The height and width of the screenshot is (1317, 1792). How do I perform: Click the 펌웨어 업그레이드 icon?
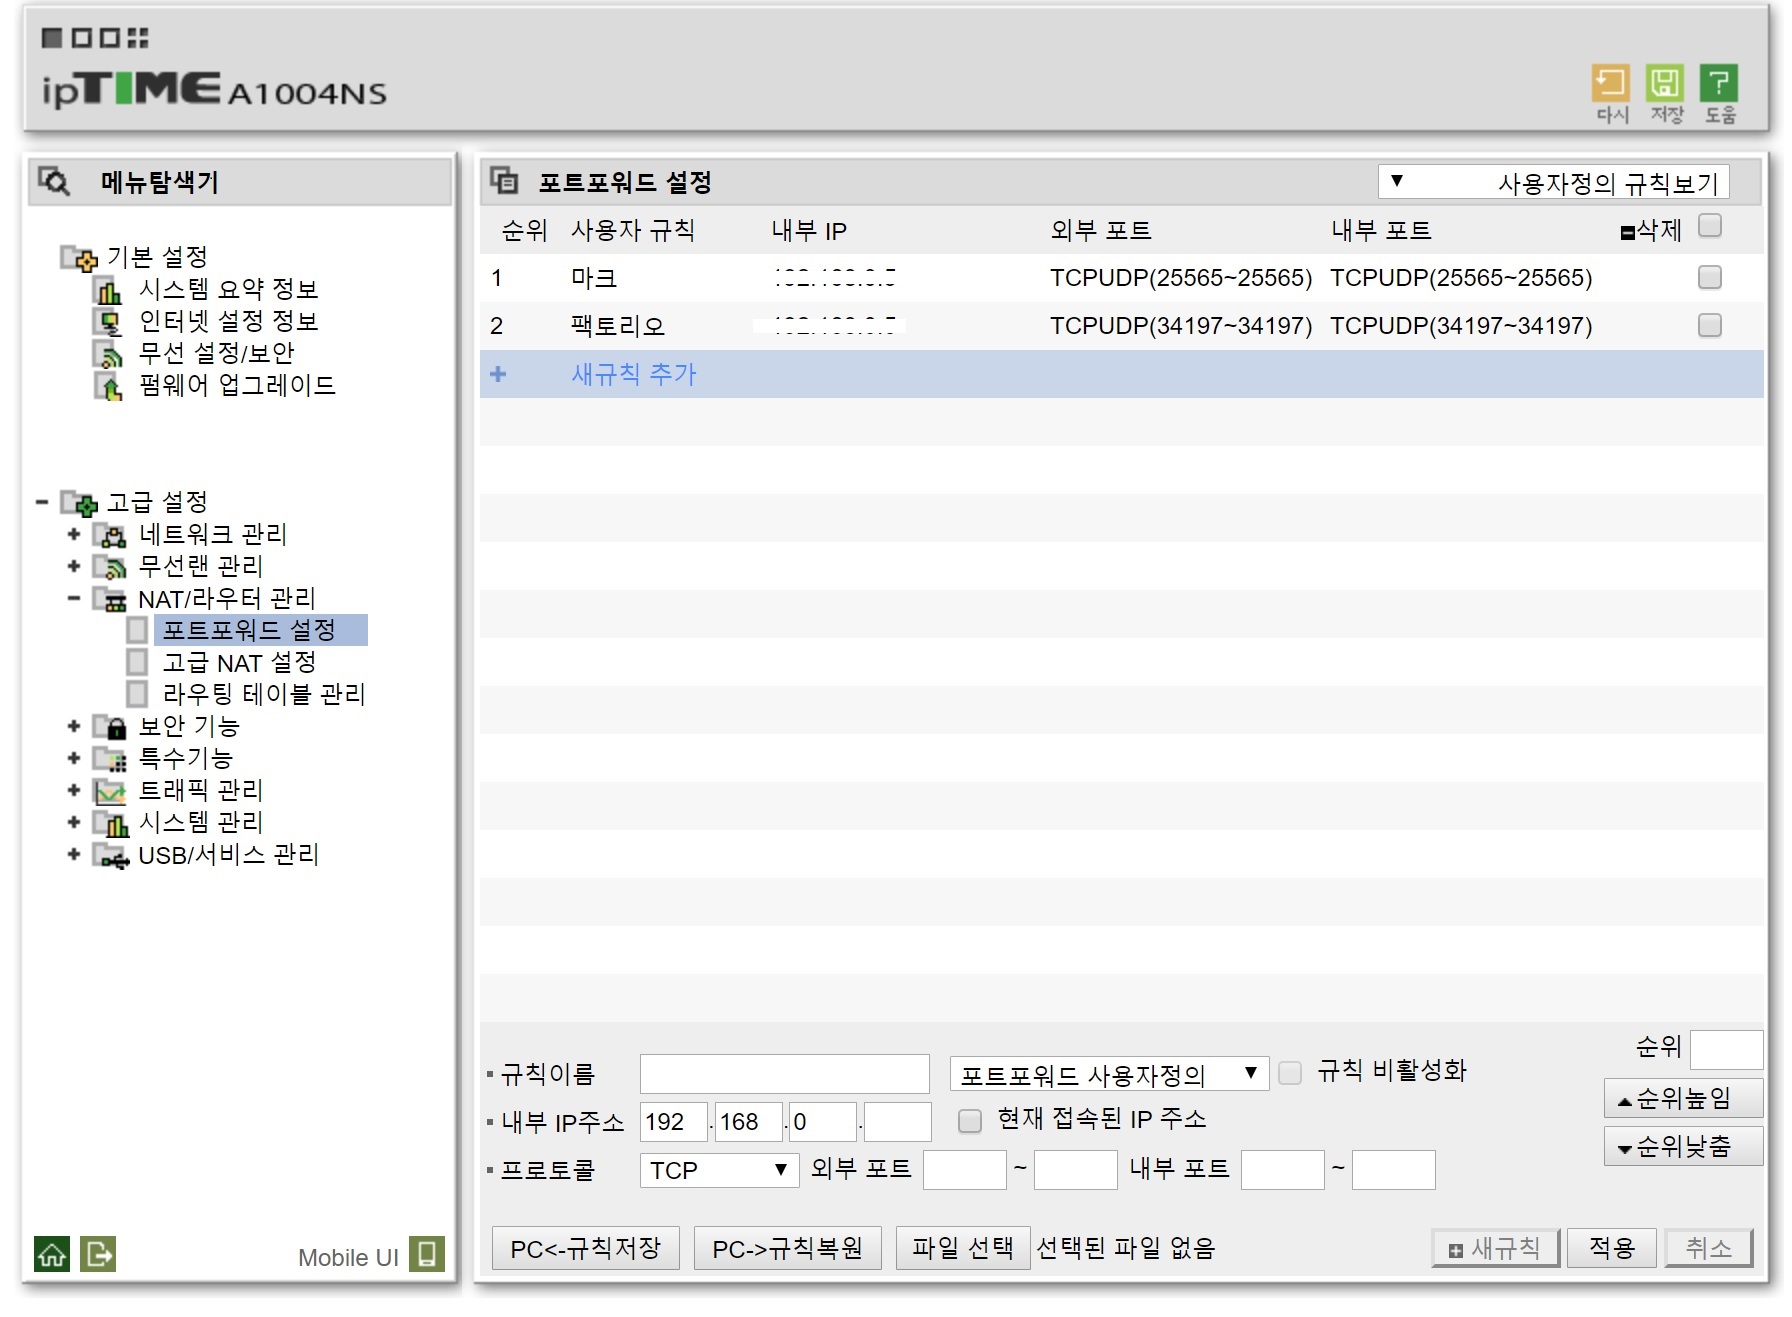coord(108,386)
